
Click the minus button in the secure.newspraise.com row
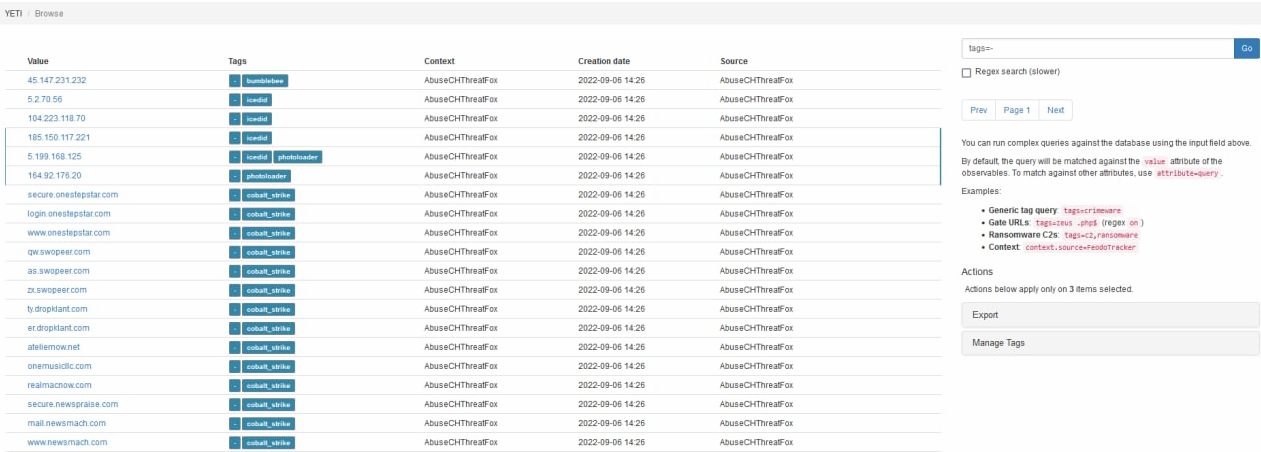(235, 404)
